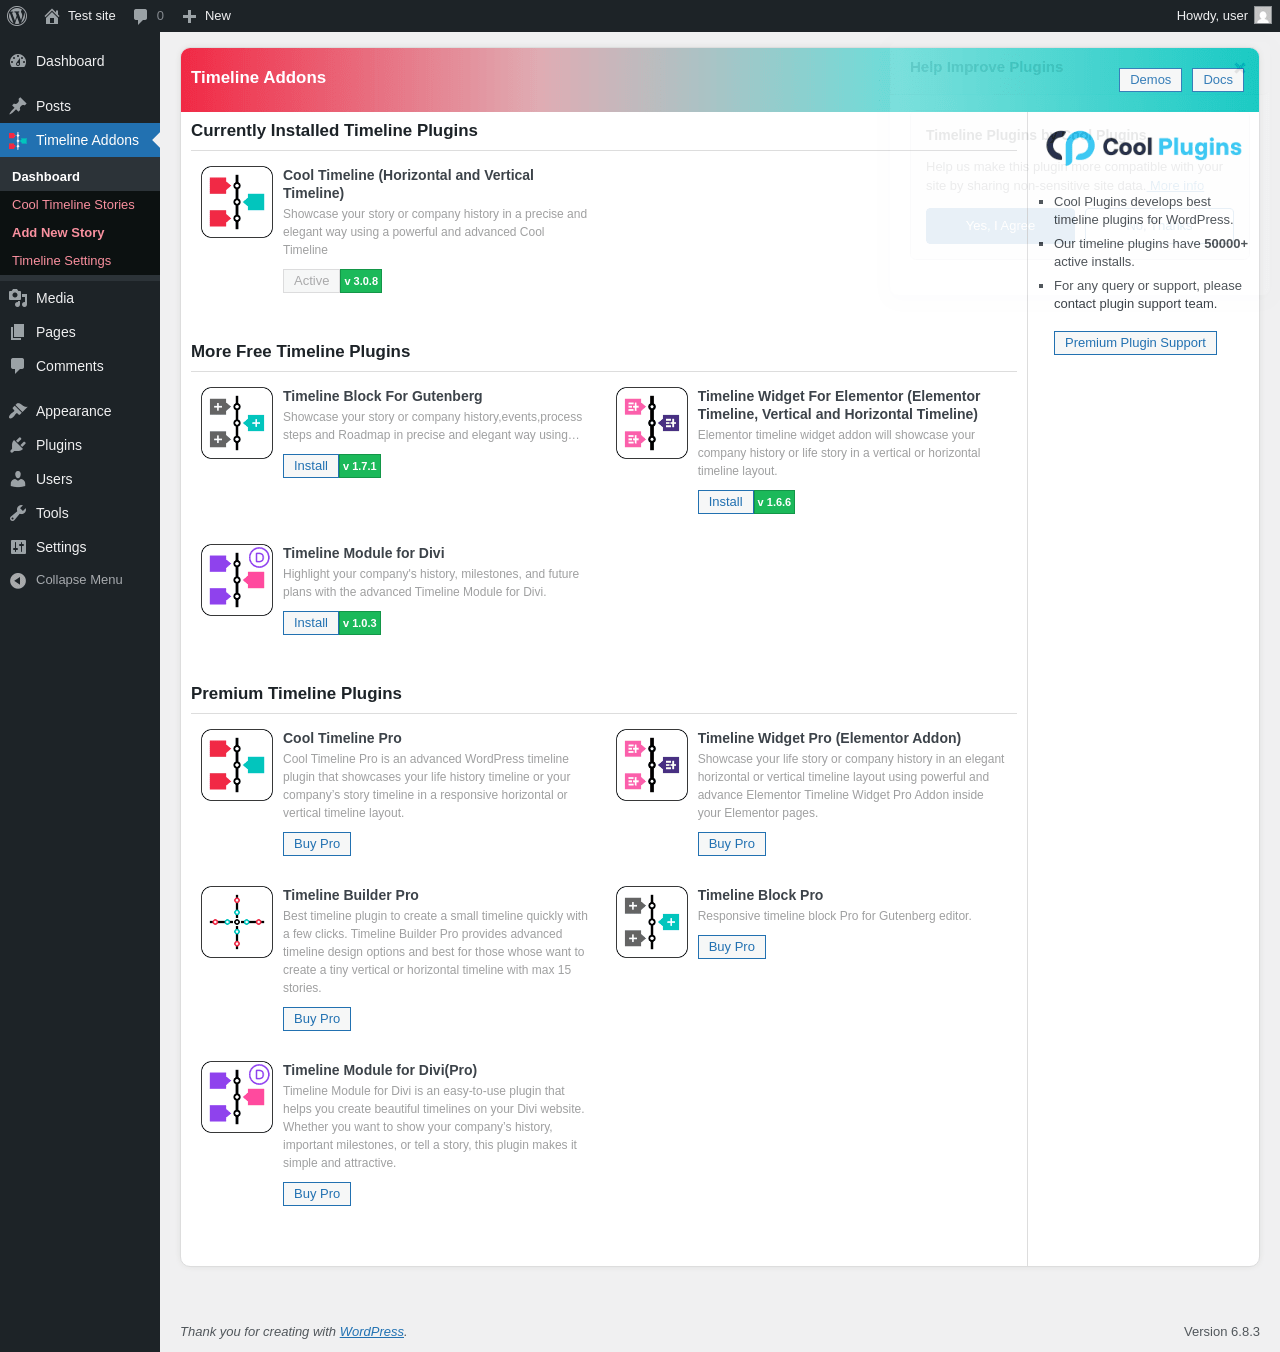1280x1352 pixels.
Task: Buy Pro for Cool Timeline Pro
Action: click(317, 844)
